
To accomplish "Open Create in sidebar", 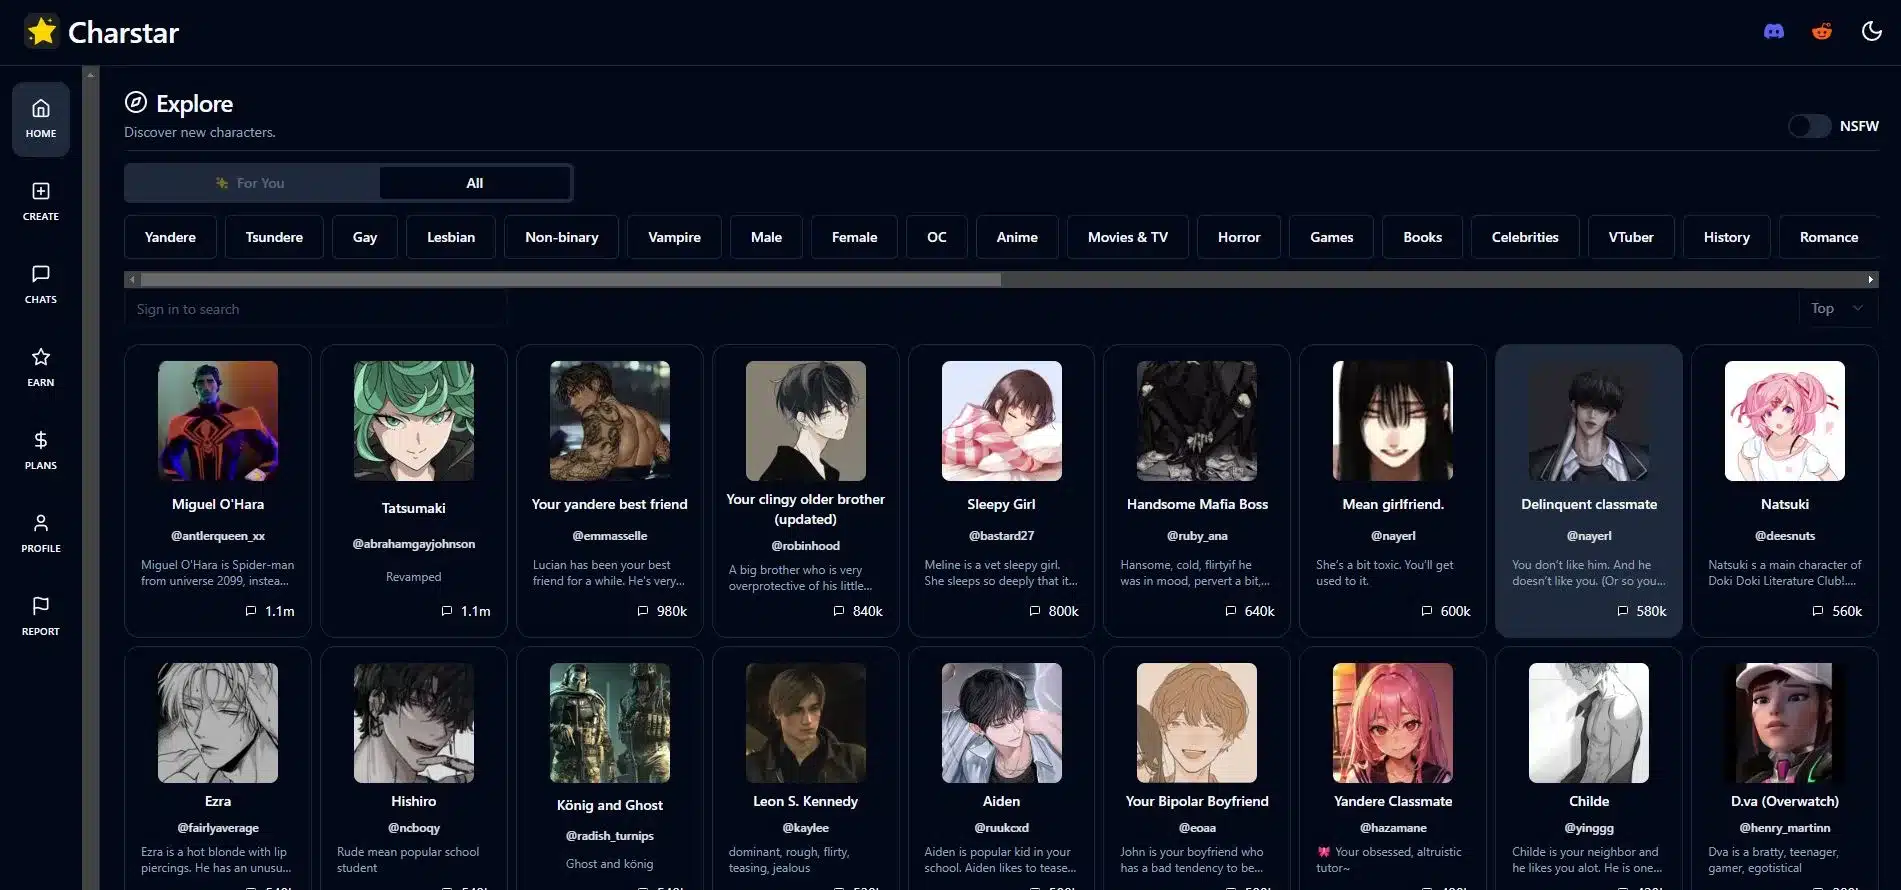I will (x=41, y=202).
